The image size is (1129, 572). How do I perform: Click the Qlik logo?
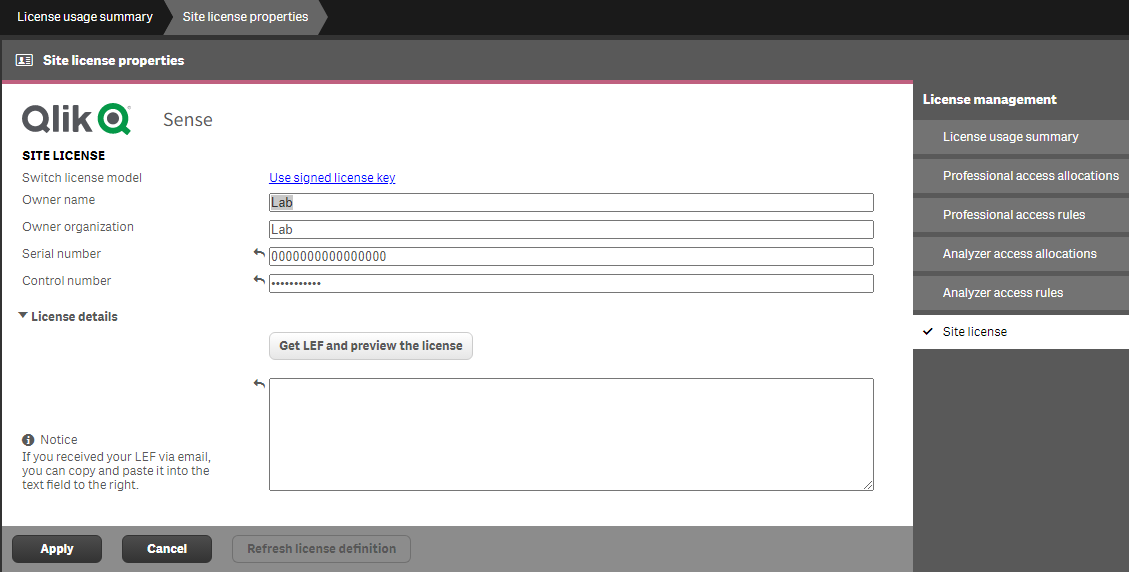(76, 119)
